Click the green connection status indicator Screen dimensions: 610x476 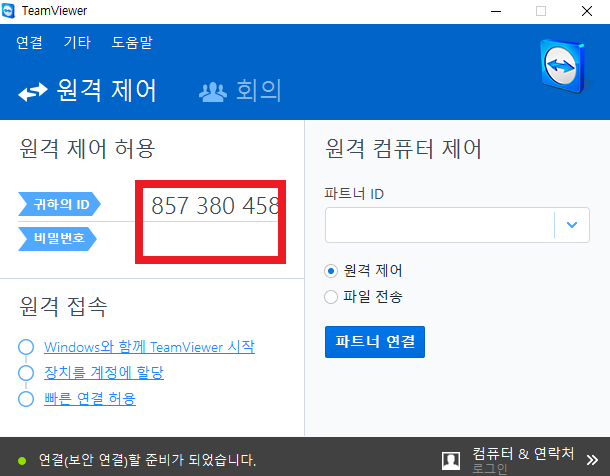click(22, 461)
